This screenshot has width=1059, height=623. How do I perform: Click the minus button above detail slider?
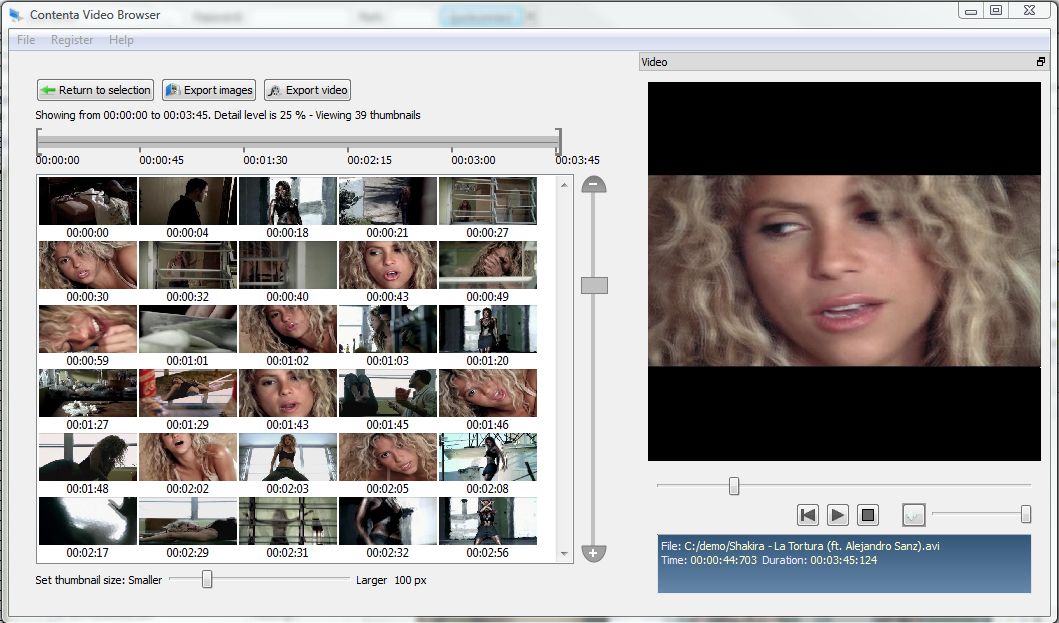[594, 184]
